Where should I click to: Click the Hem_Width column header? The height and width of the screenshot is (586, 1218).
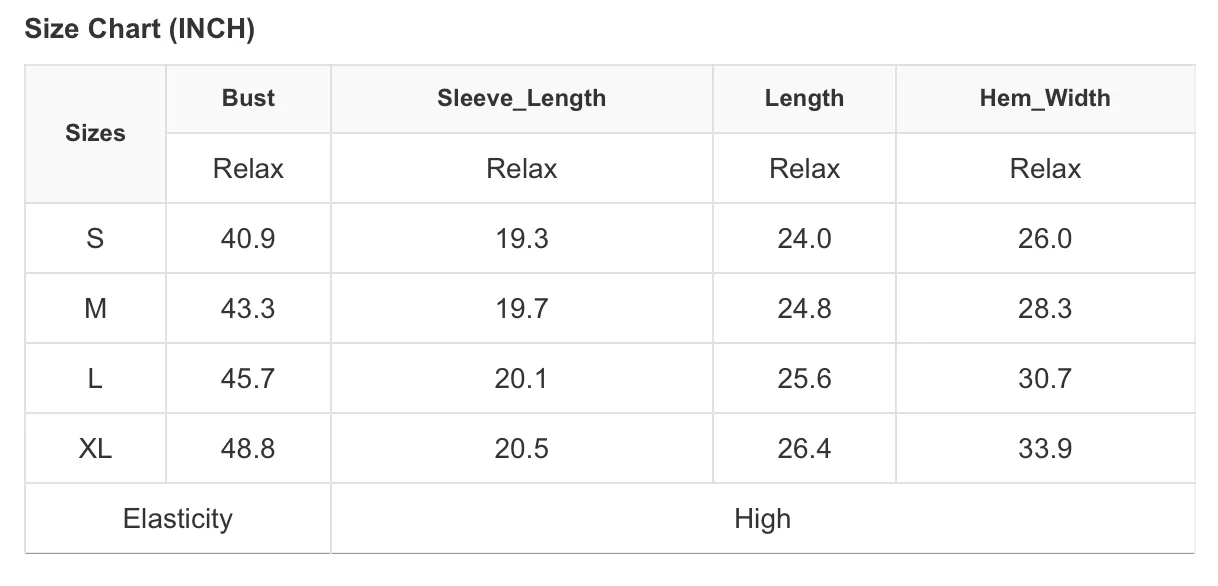coord(1045,98)
